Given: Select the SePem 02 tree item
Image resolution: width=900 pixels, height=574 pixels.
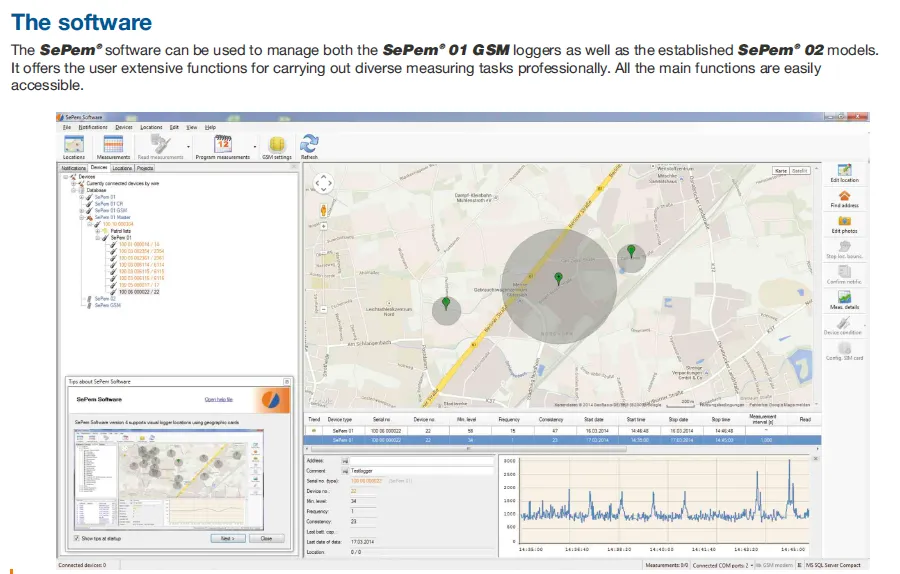Looking at the screenshot, I should (x=105, y=298).
